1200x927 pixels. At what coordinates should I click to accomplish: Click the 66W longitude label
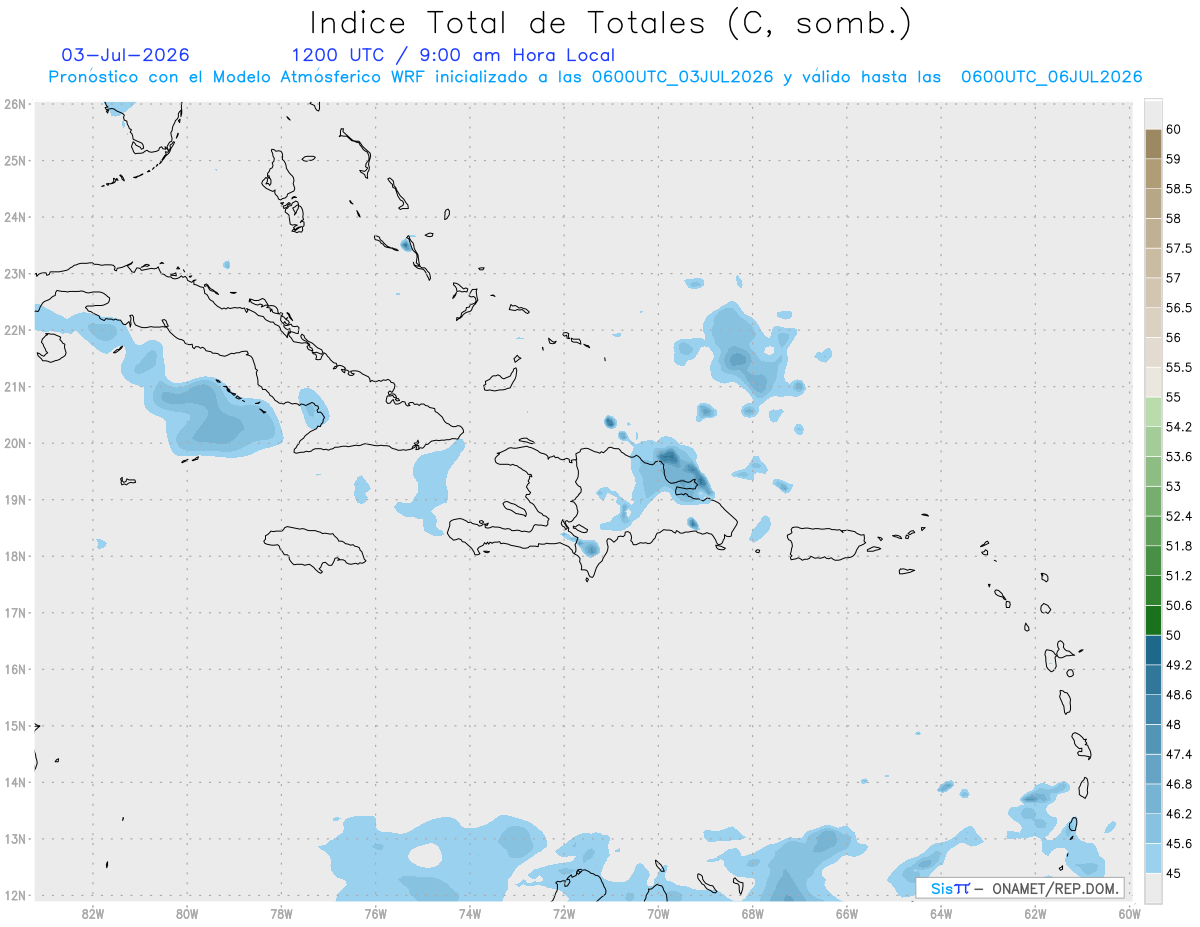click(x=847, y=913)
